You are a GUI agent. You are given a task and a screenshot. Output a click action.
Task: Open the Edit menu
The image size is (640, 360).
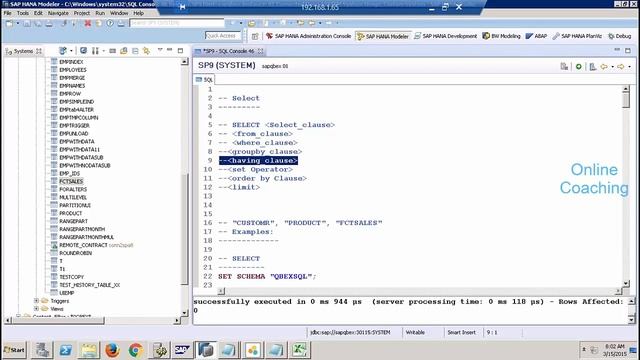coord(38,13)
